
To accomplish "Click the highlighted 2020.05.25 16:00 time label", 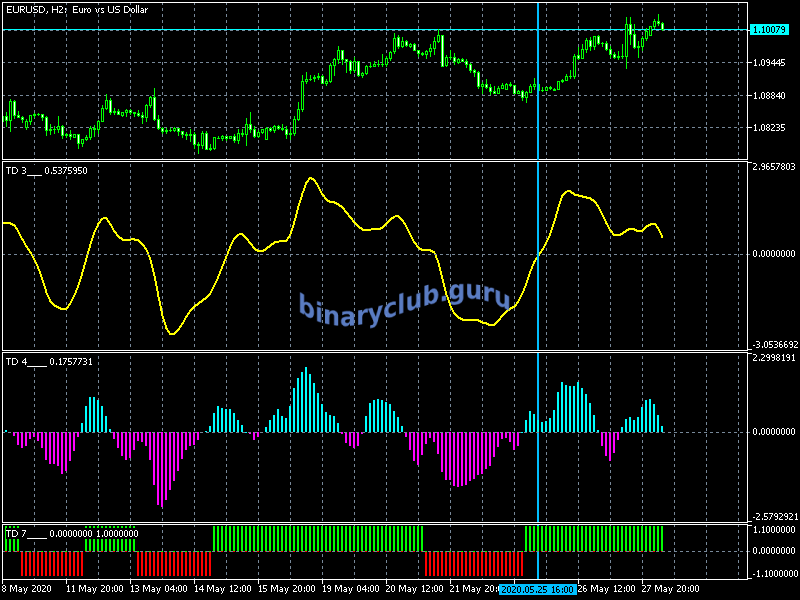I will point(537,590).
